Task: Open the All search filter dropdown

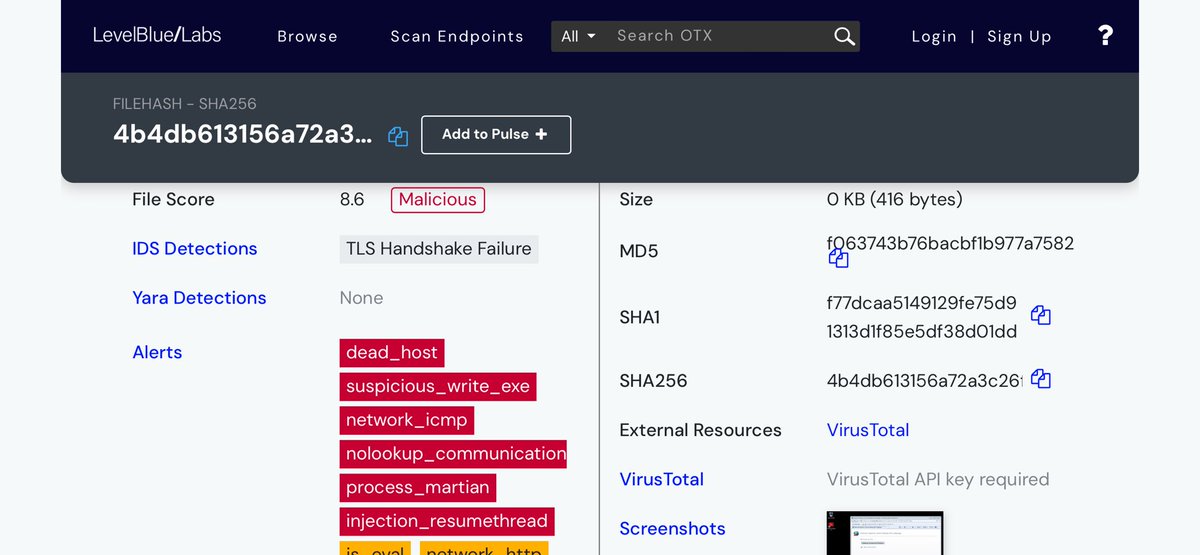Action: point(578,36)
